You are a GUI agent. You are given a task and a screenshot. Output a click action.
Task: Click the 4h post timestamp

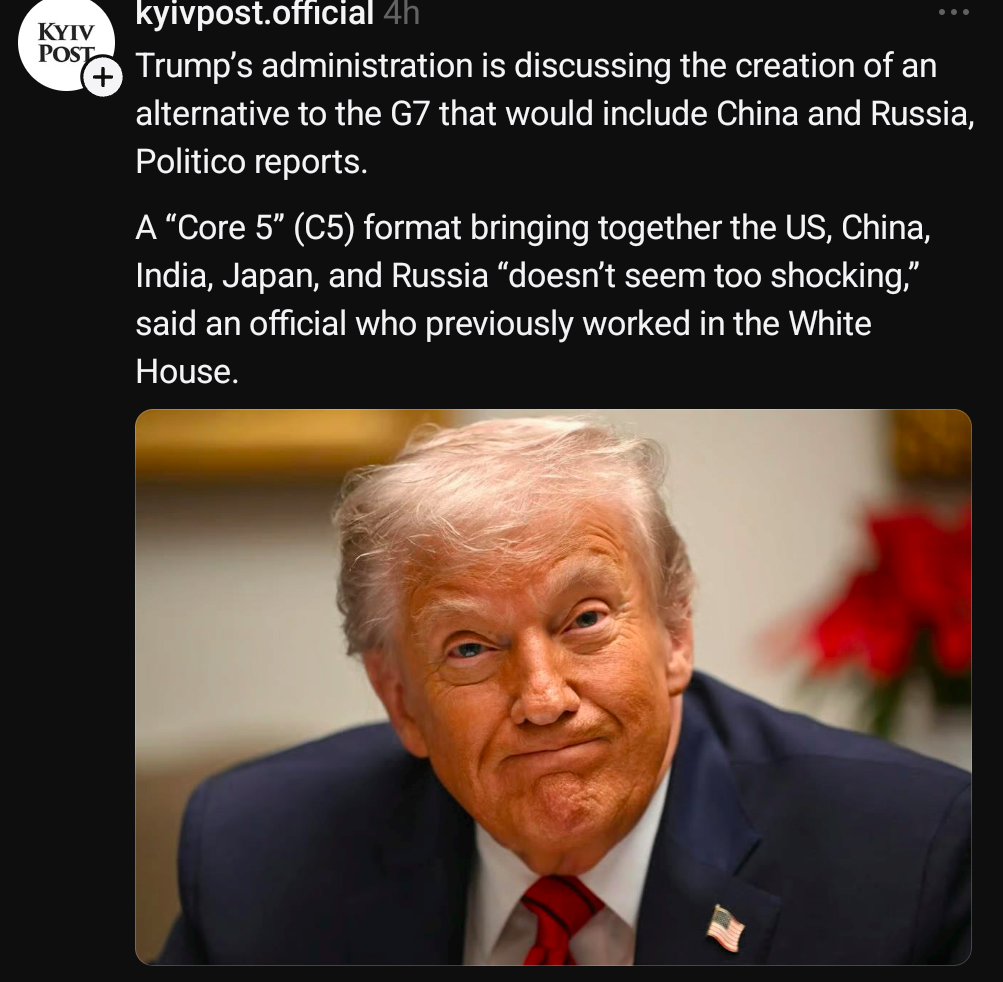point(402,13)
